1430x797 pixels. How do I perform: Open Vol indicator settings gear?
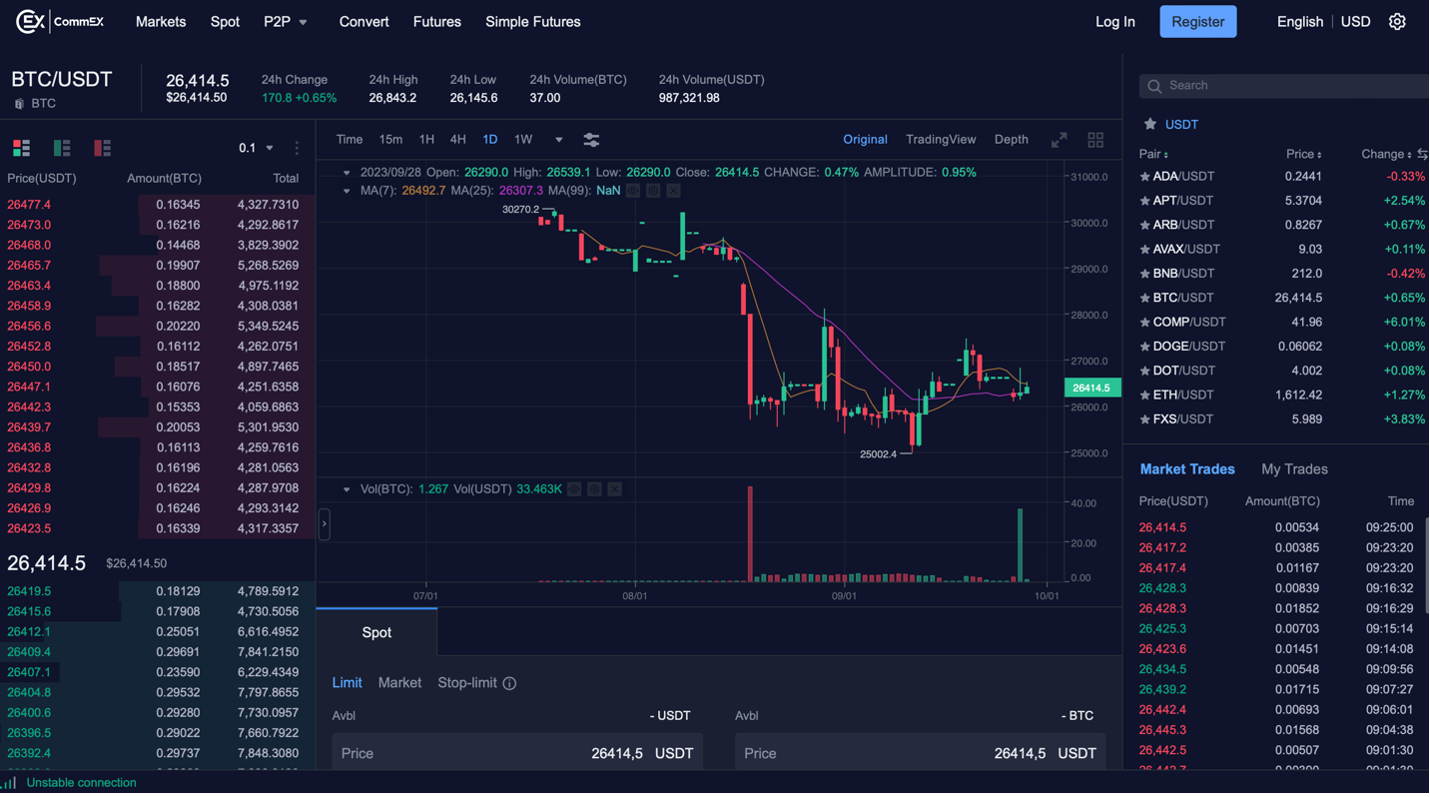(x=594, y=489)
